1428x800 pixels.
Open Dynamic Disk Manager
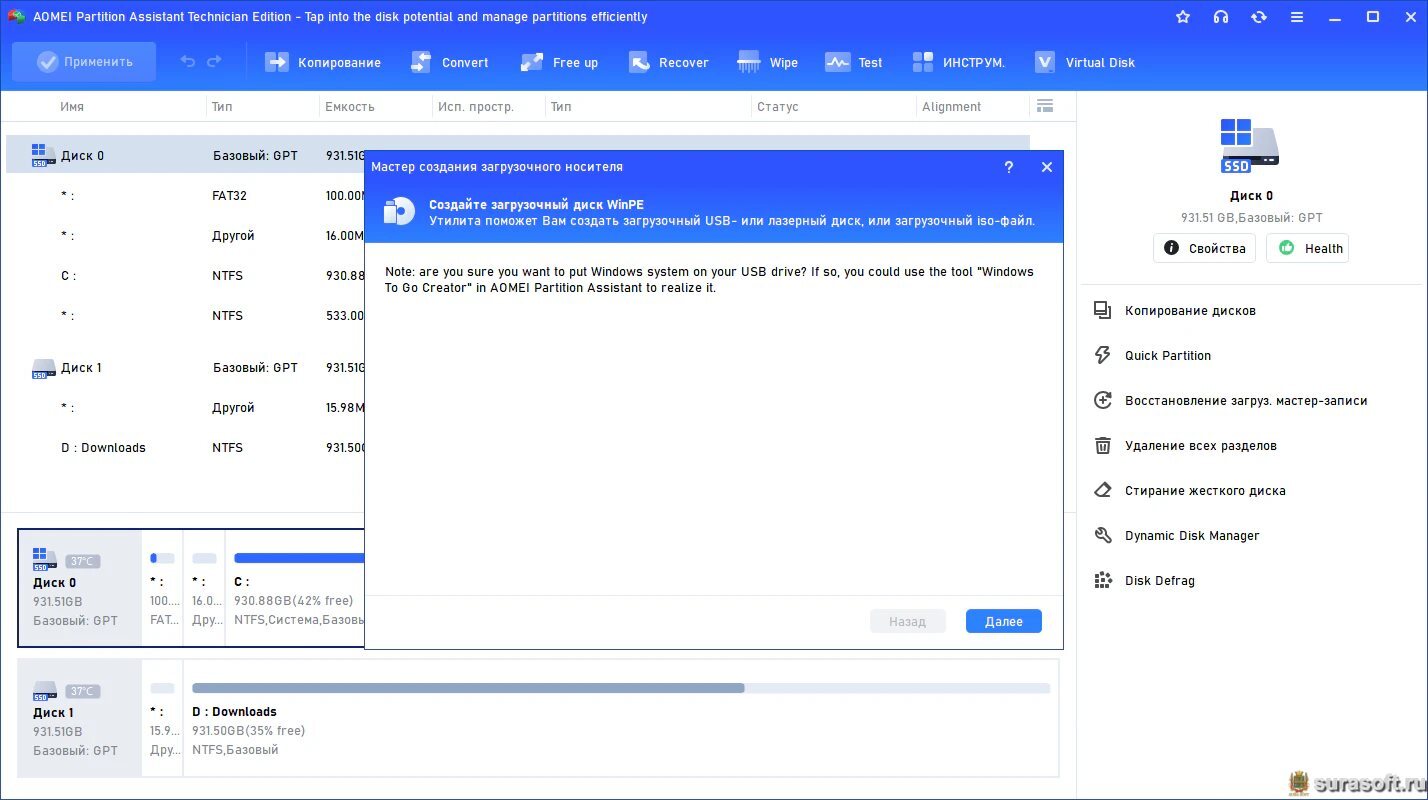pyautogui.click(x=1176, y=535)
